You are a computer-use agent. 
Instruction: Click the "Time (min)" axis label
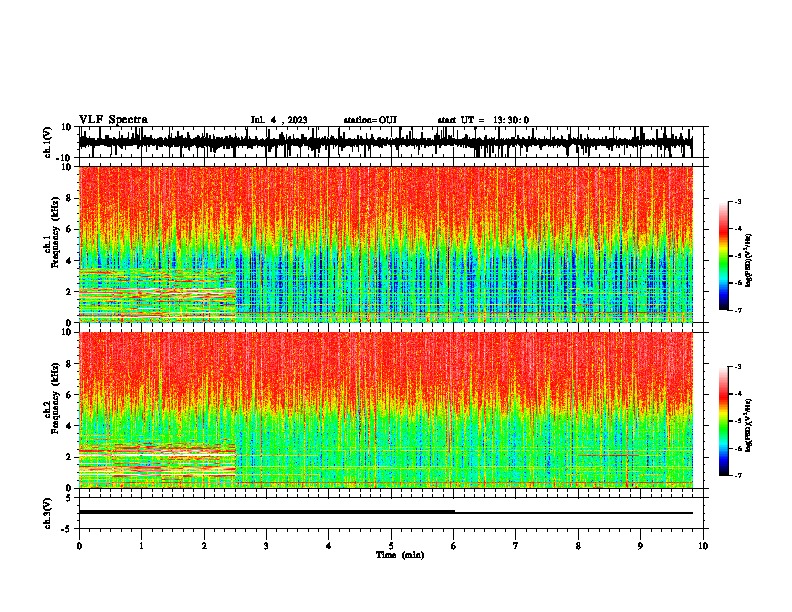pyautogui.click(x=400, y=555)
